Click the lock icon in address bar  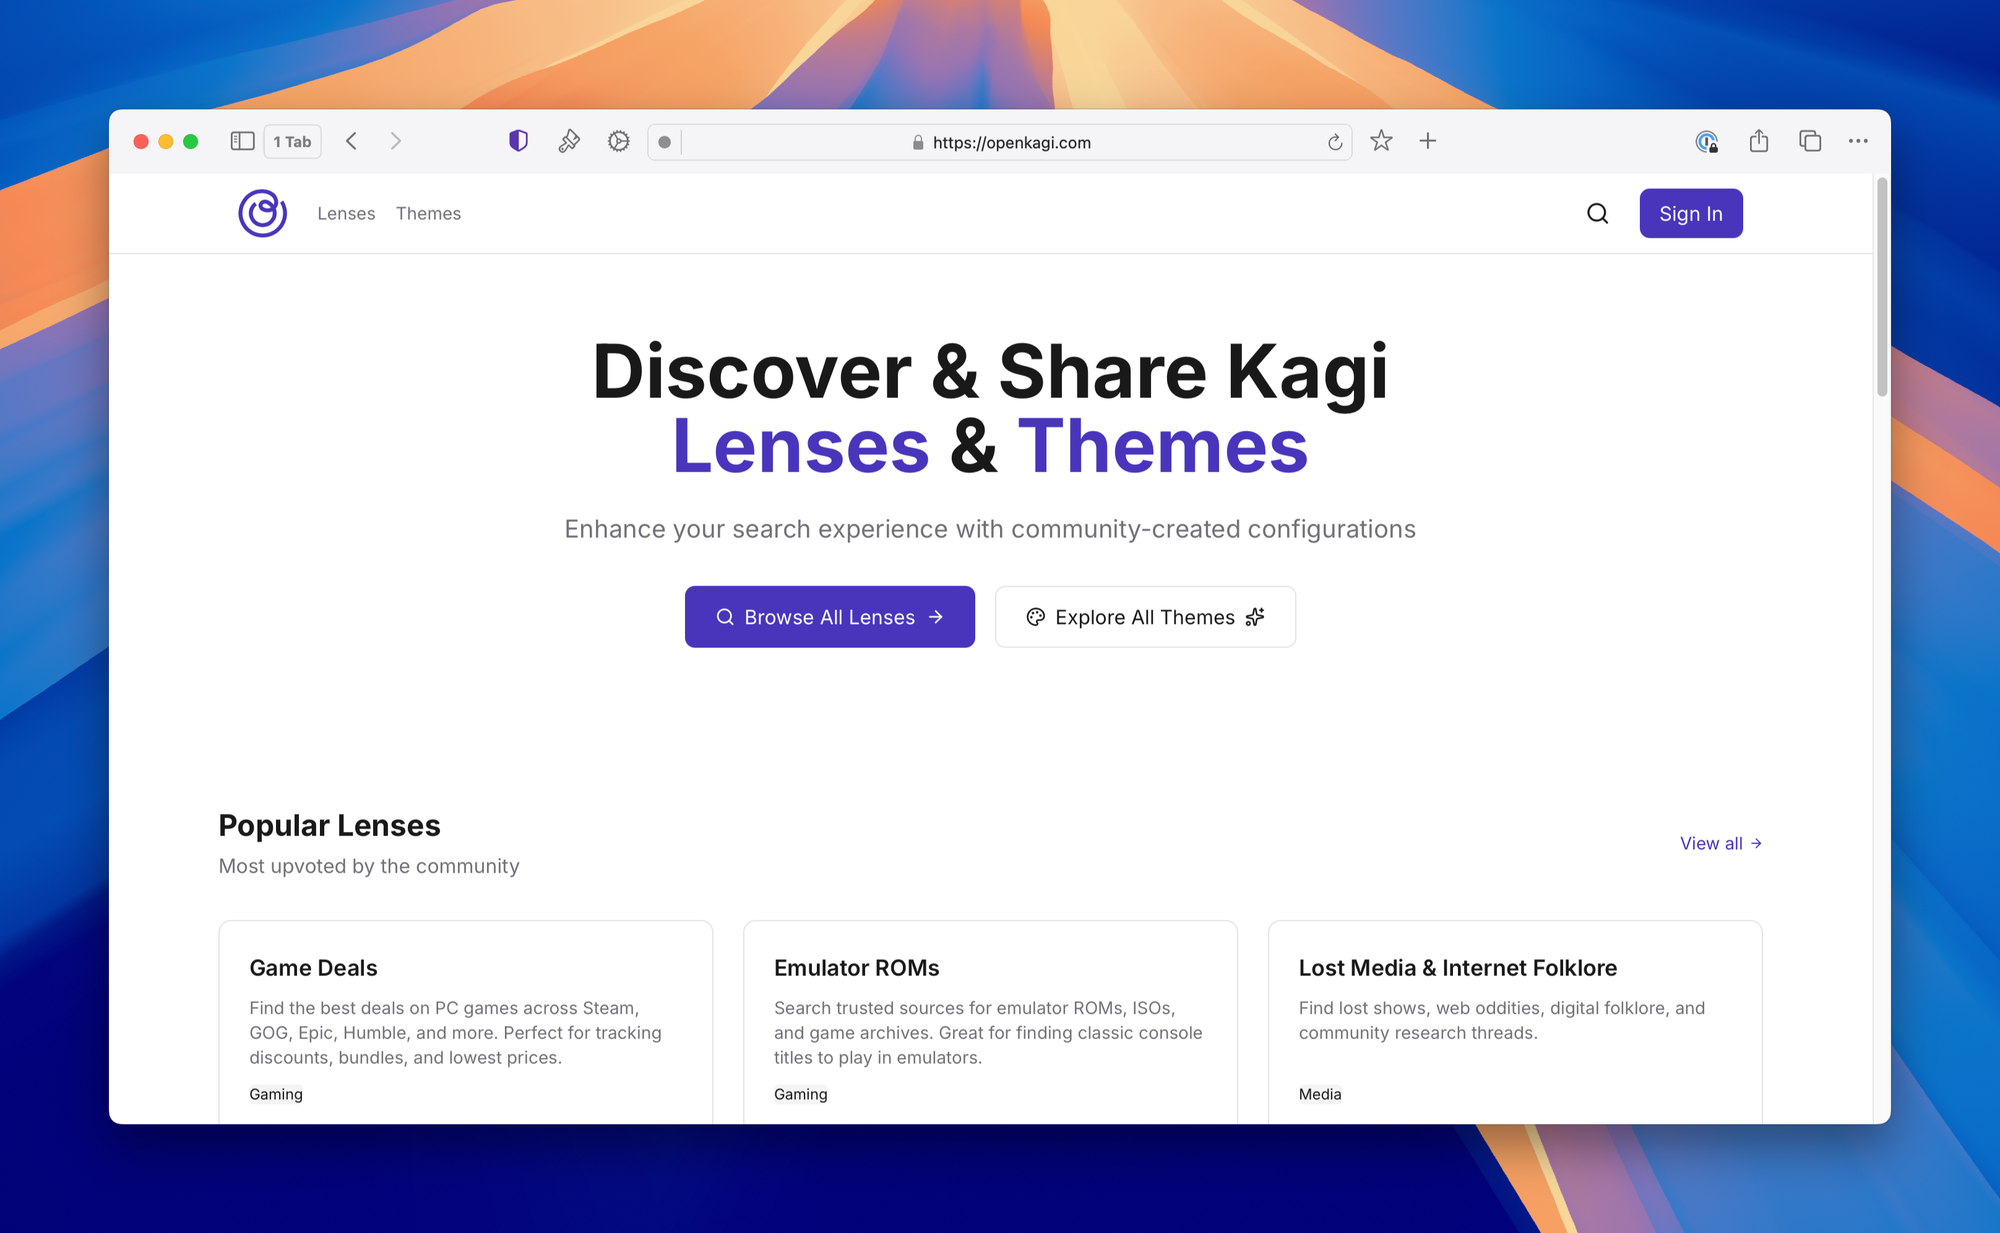pyautogui.click(x=918, y=142)
